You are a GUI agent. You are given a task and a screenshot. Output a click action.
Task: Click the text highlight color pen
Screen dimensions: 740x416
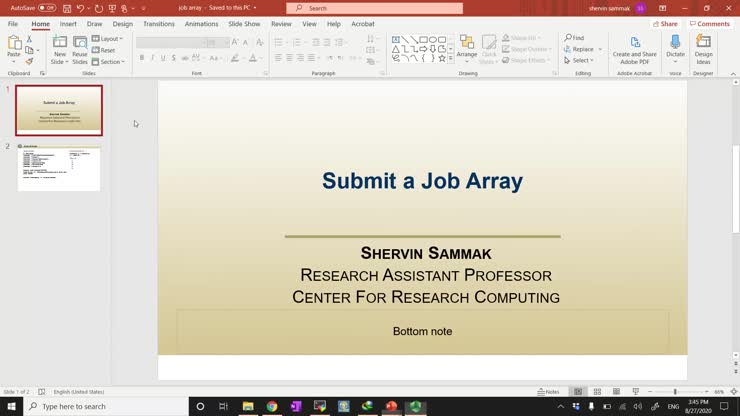[x=235, y=58]
